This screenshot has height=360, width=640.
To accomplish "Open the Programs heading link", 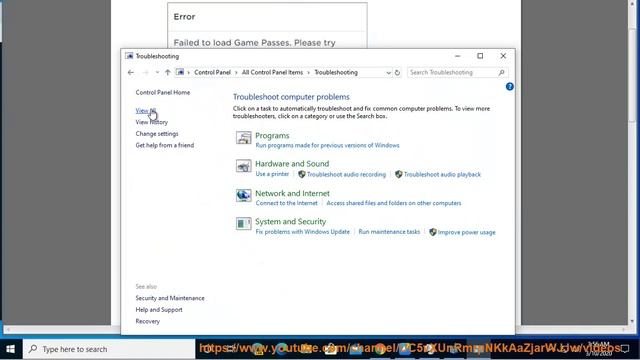I will [272, 136].
